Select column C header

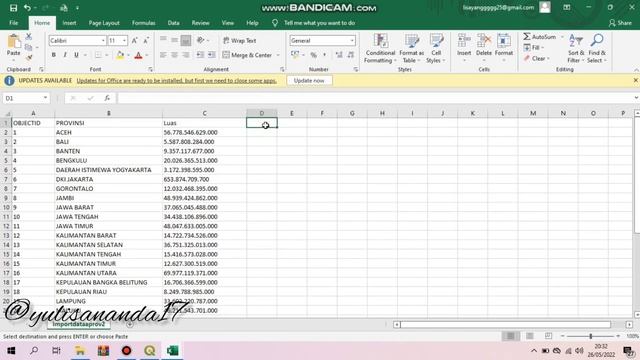[204, 113]
